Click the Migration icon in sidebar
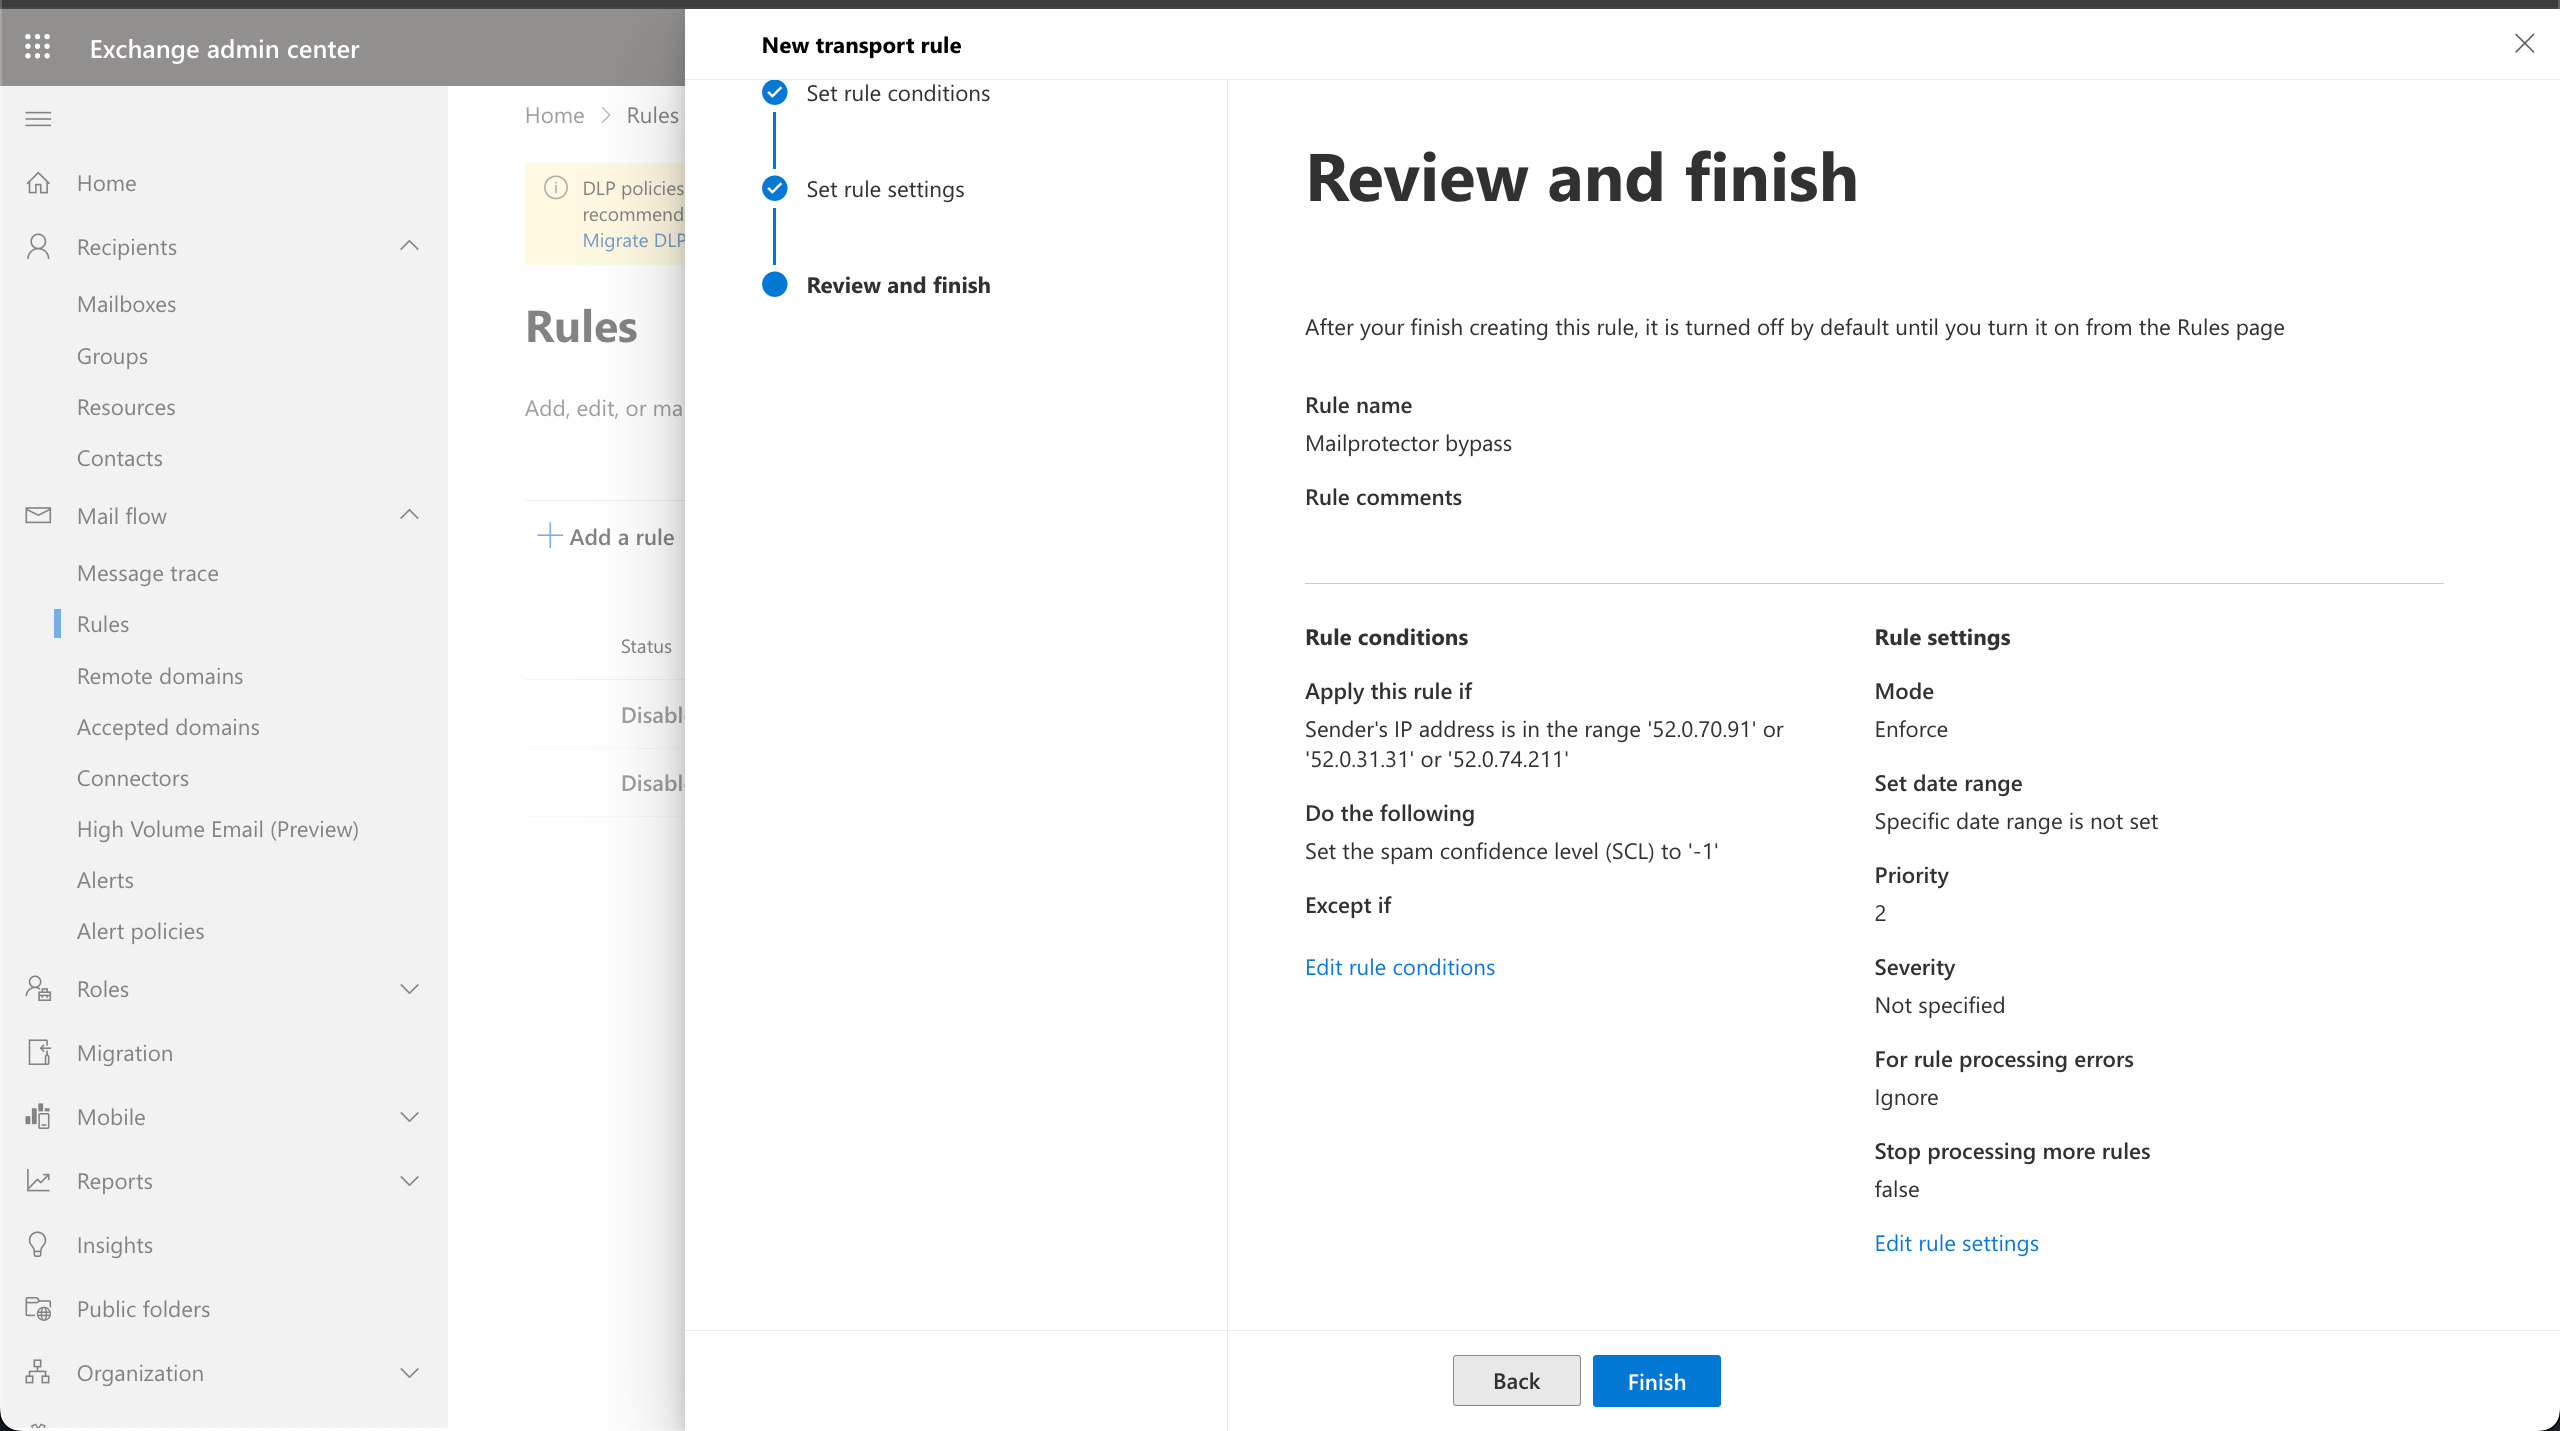This screenshot has width=2560, height=1431. 38,1053
